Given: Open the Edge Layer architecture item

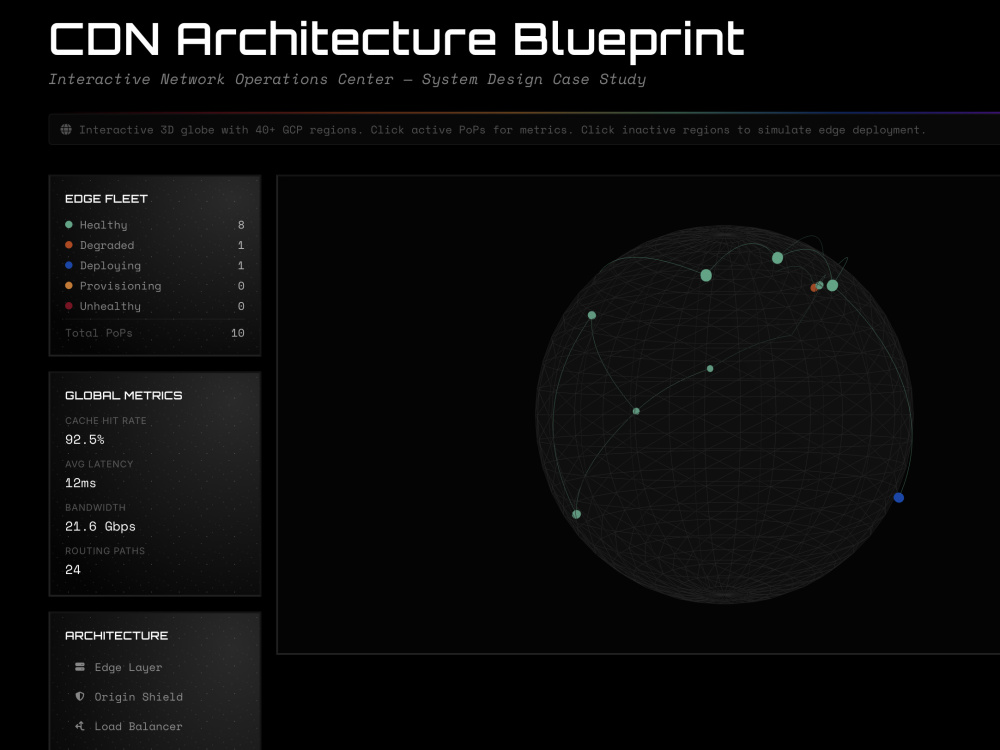Looking at the screenshot, I should (155, 667).
